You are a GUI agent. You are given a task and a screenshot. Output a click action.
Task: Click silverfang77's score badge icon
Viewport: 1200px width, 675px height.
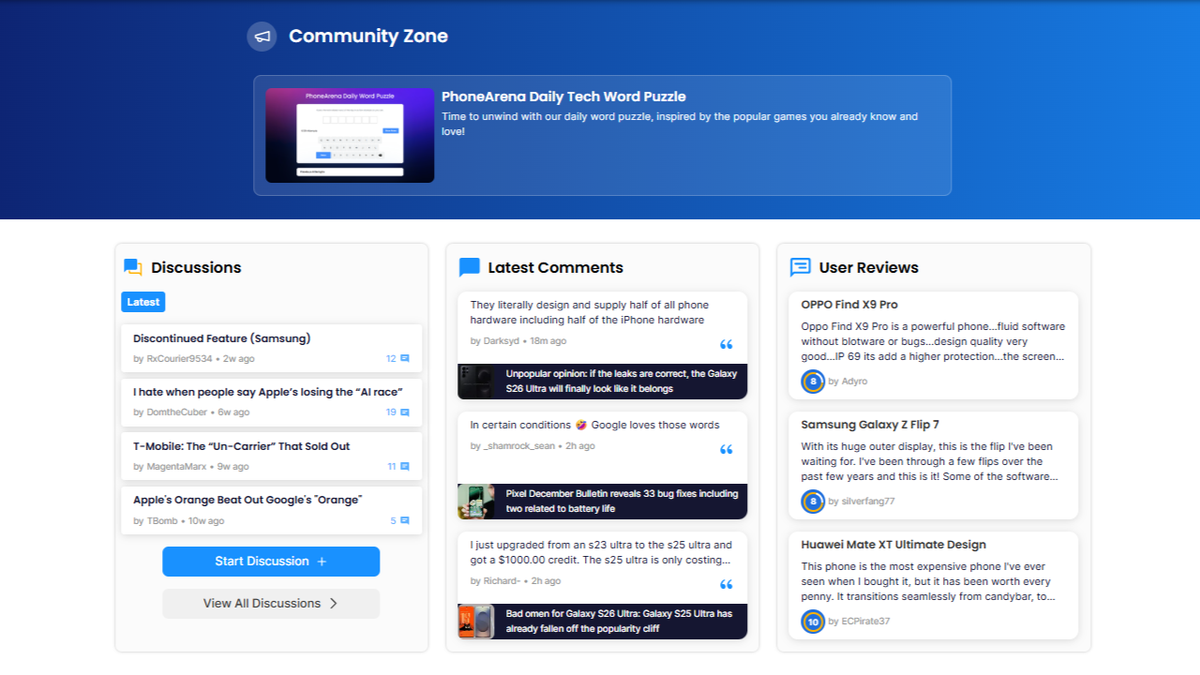pyautogui.click(x=812, y=501)
